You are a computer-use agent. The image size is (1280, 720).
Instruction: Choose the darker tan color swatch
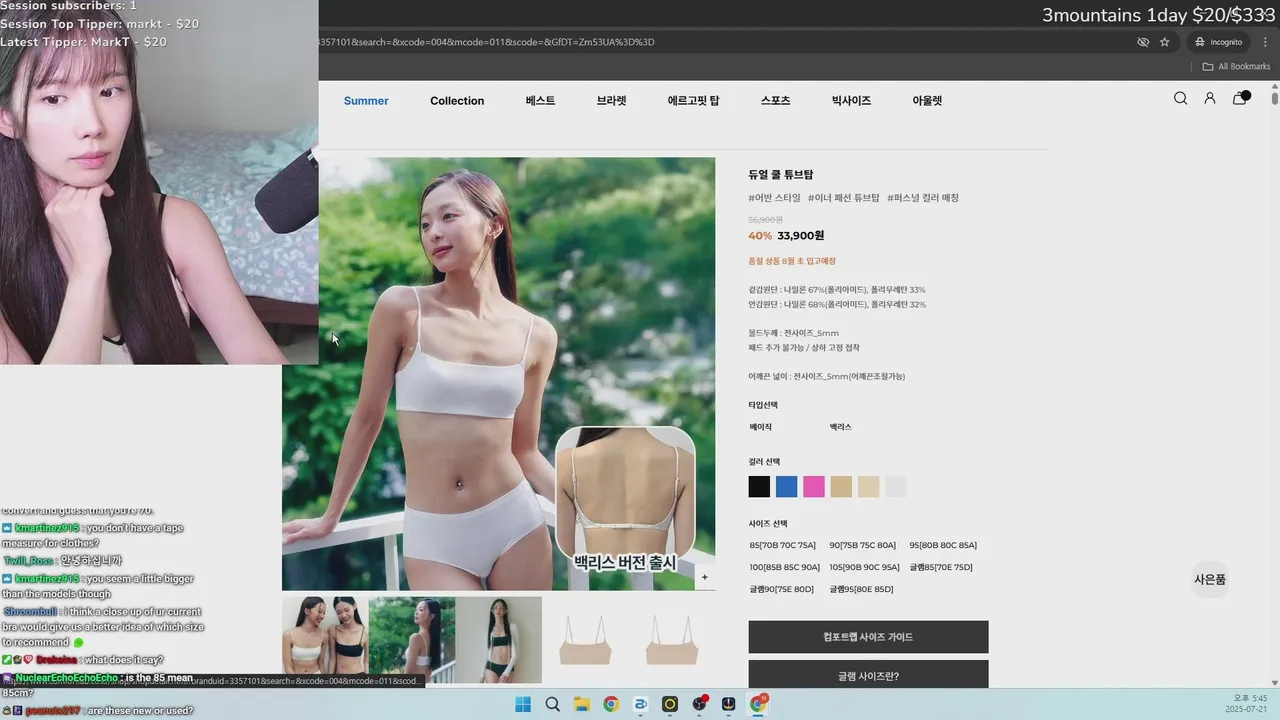pyautogui.click(x=841, y=487)
